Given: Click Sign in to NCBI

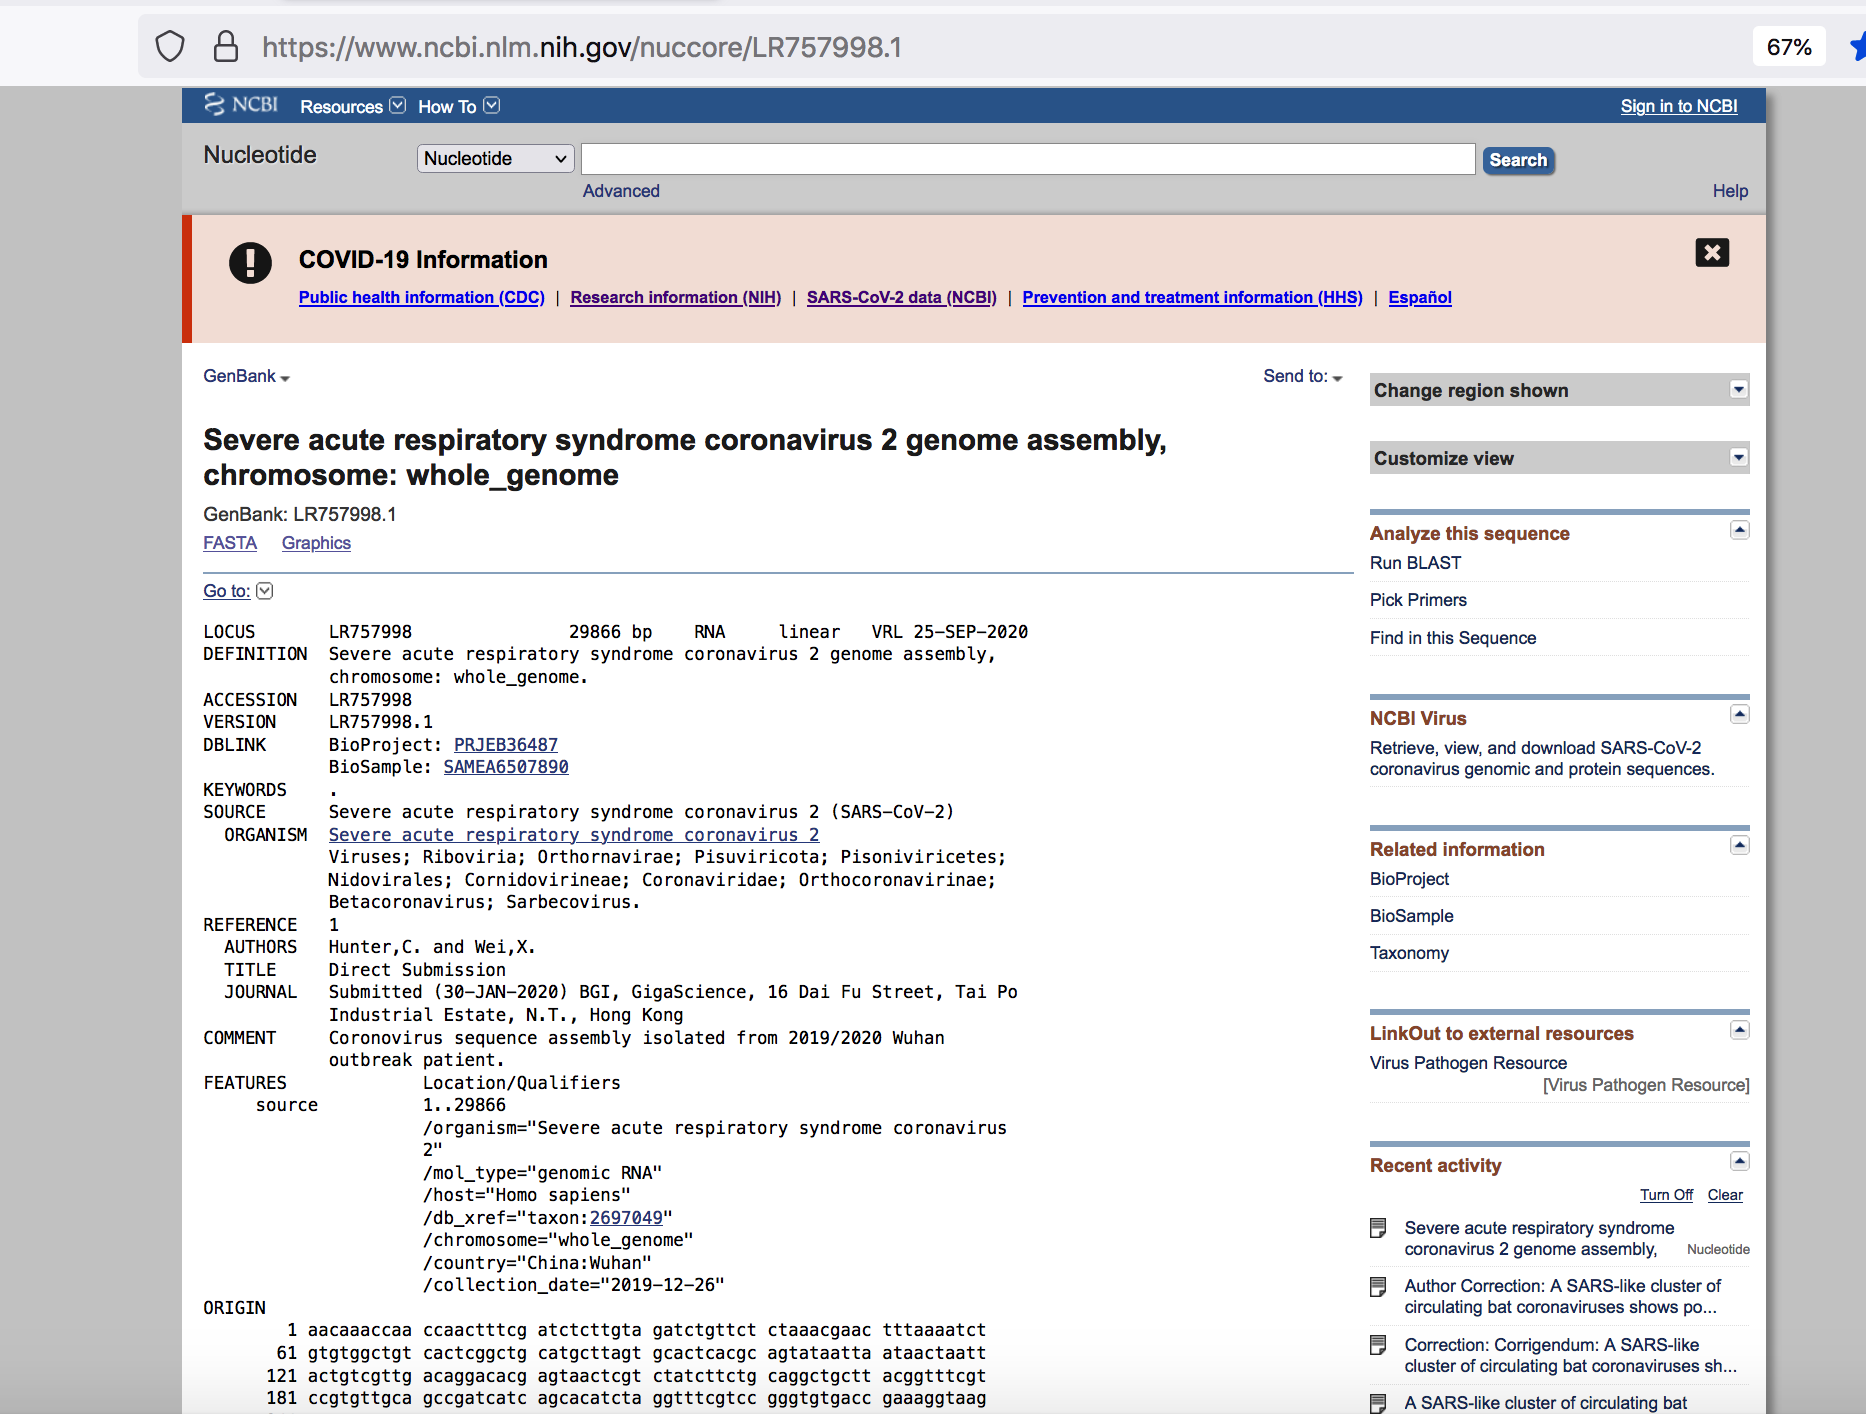Looking at the screenshot, I should point(1678,106).
